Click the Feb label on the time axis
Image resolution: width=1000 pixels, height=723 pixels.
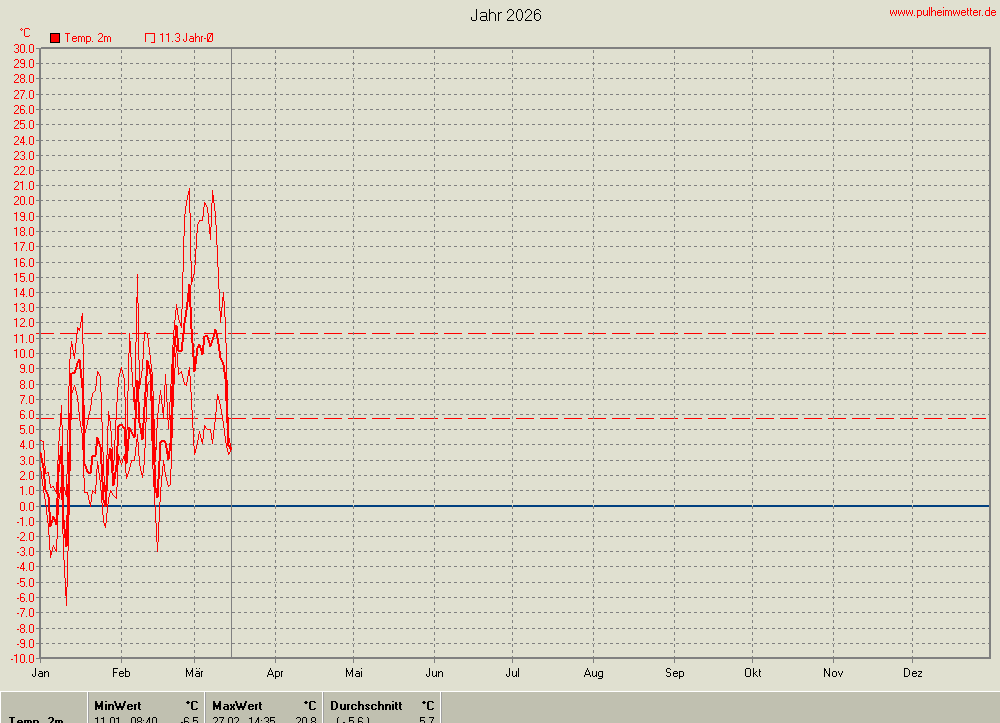[x=121, y=673]
